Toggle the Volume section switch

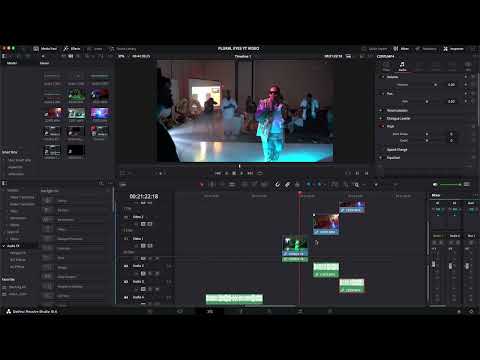382,77
